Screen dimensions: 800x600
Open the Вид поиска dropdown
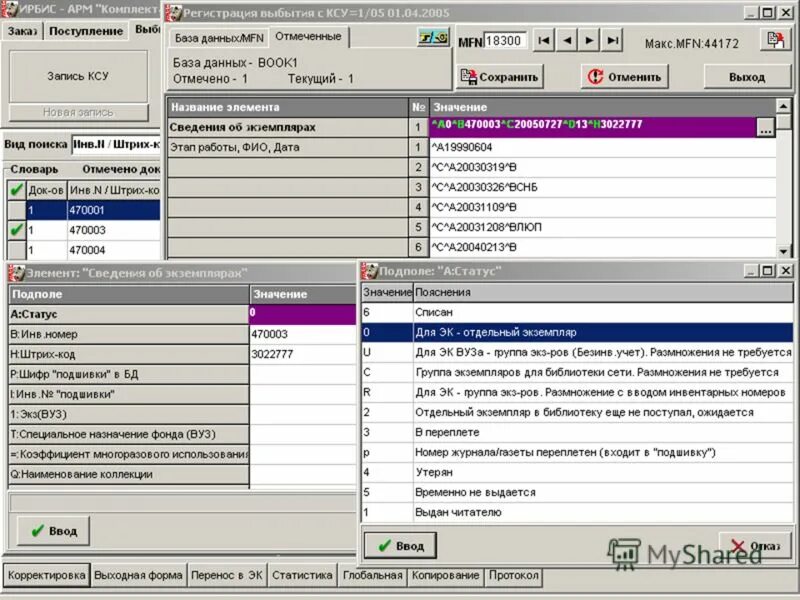click(x=116, y=144)
